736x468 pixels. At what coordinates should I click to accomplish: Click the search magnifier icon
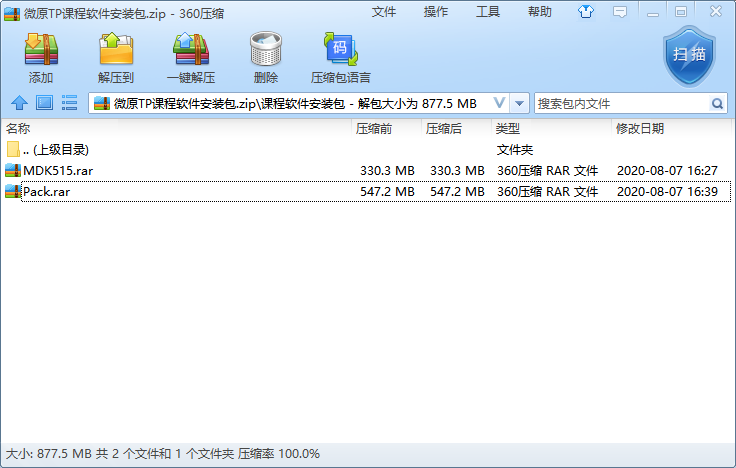point(717,103)
